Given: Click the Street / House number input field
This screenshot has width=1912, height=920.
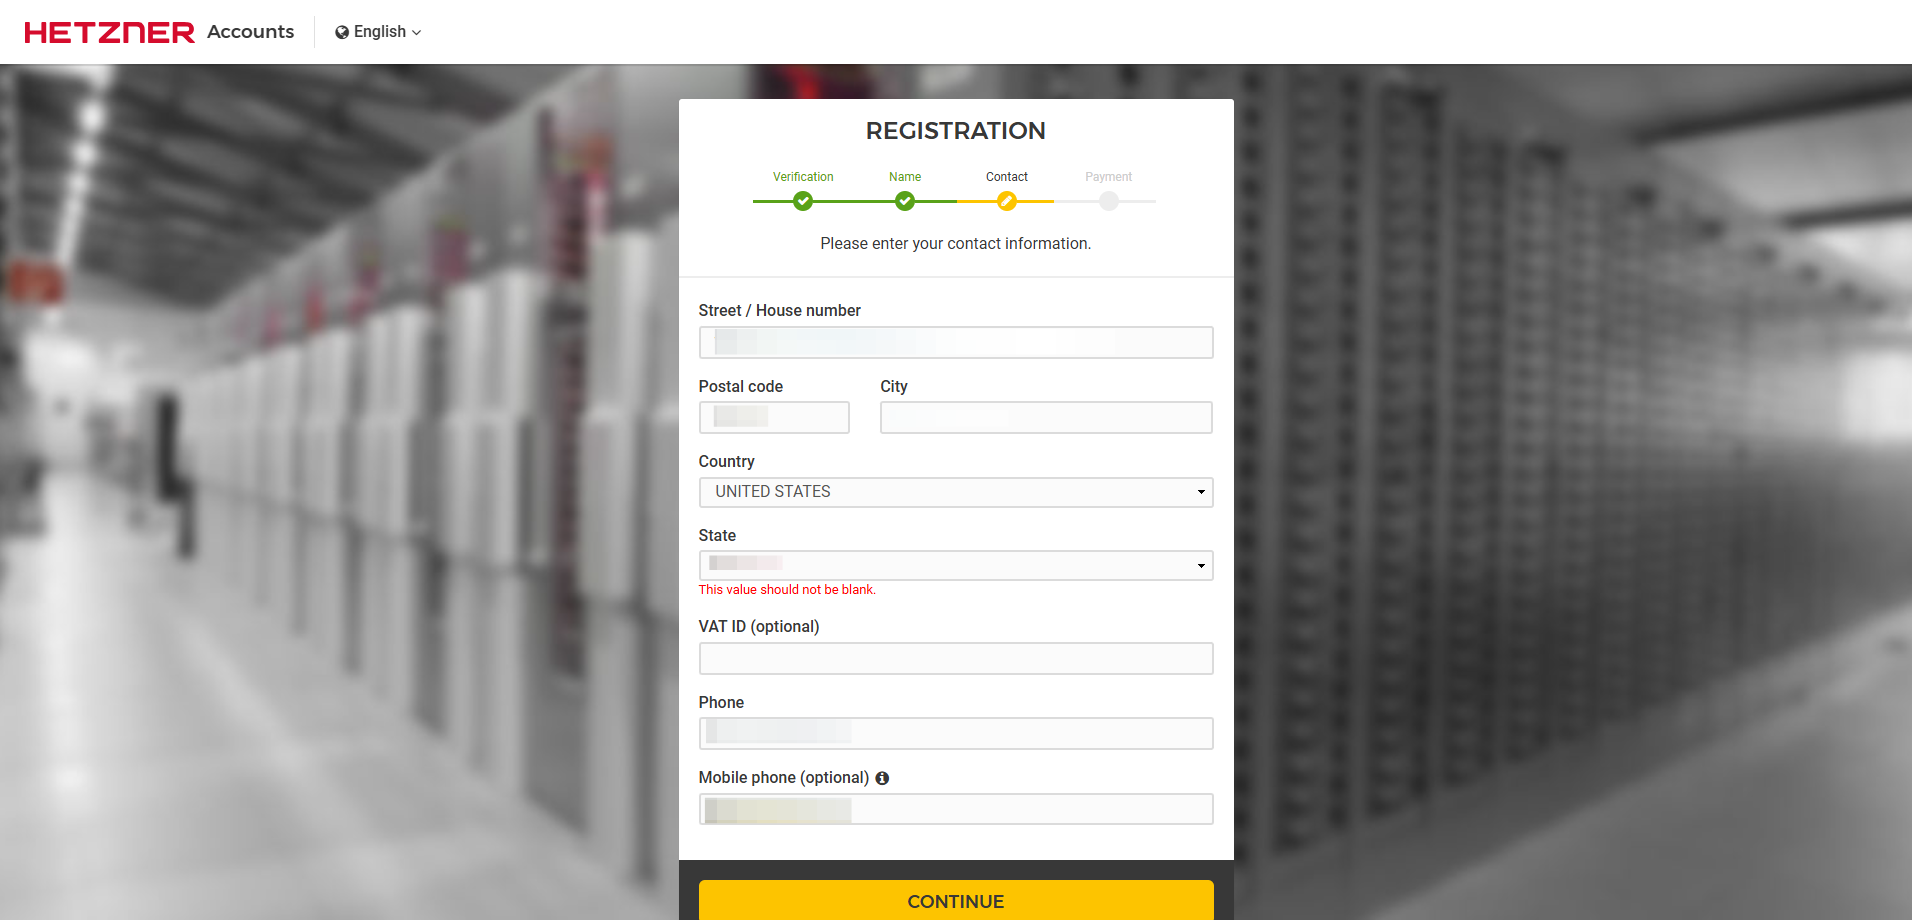Looking at the screenshot, I should tap(955, 342).
